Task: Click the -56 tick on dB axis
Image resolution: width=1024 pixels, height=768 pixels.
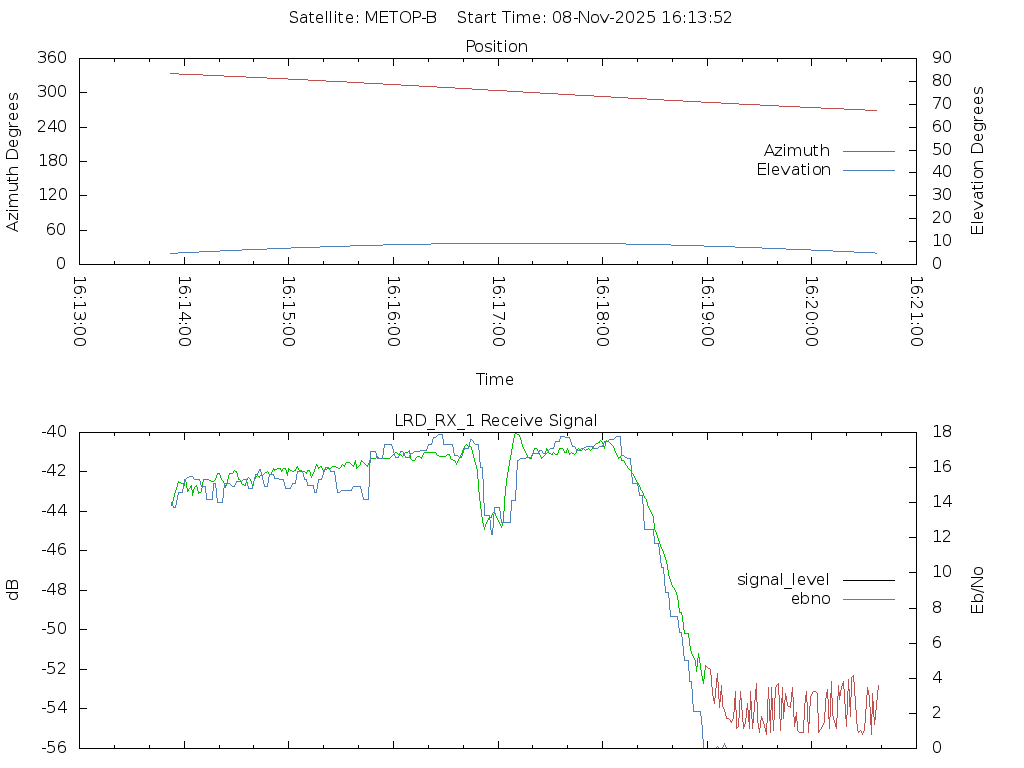Action: point(54,747)
